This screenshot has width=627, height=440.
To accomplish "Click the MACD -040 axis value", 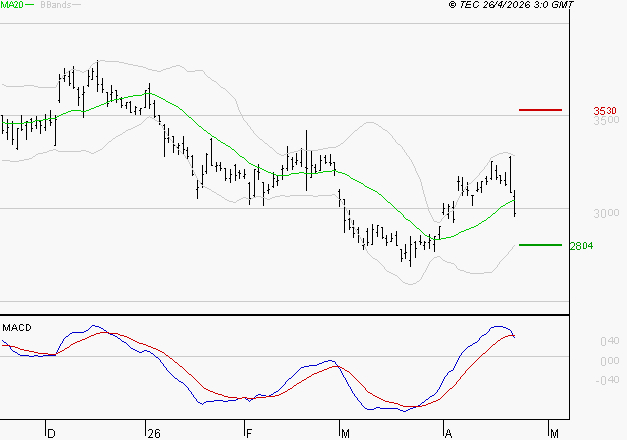I will [x=607, y=380].
